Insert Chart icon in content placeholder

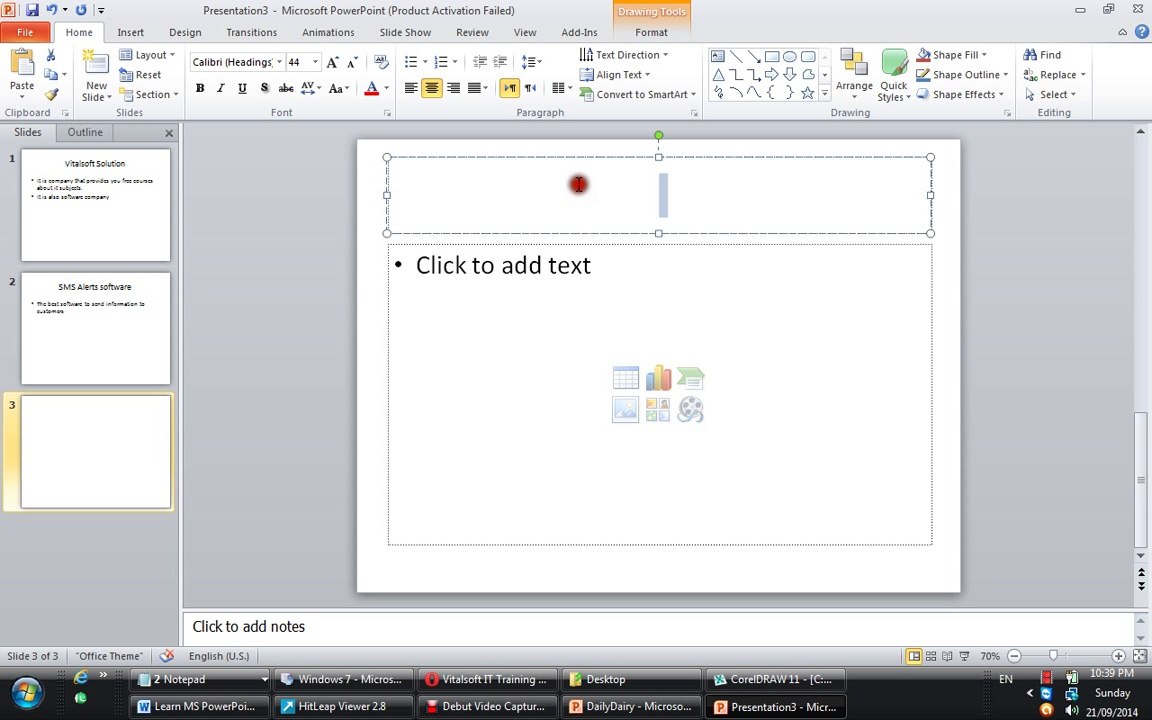coord(658,378)
